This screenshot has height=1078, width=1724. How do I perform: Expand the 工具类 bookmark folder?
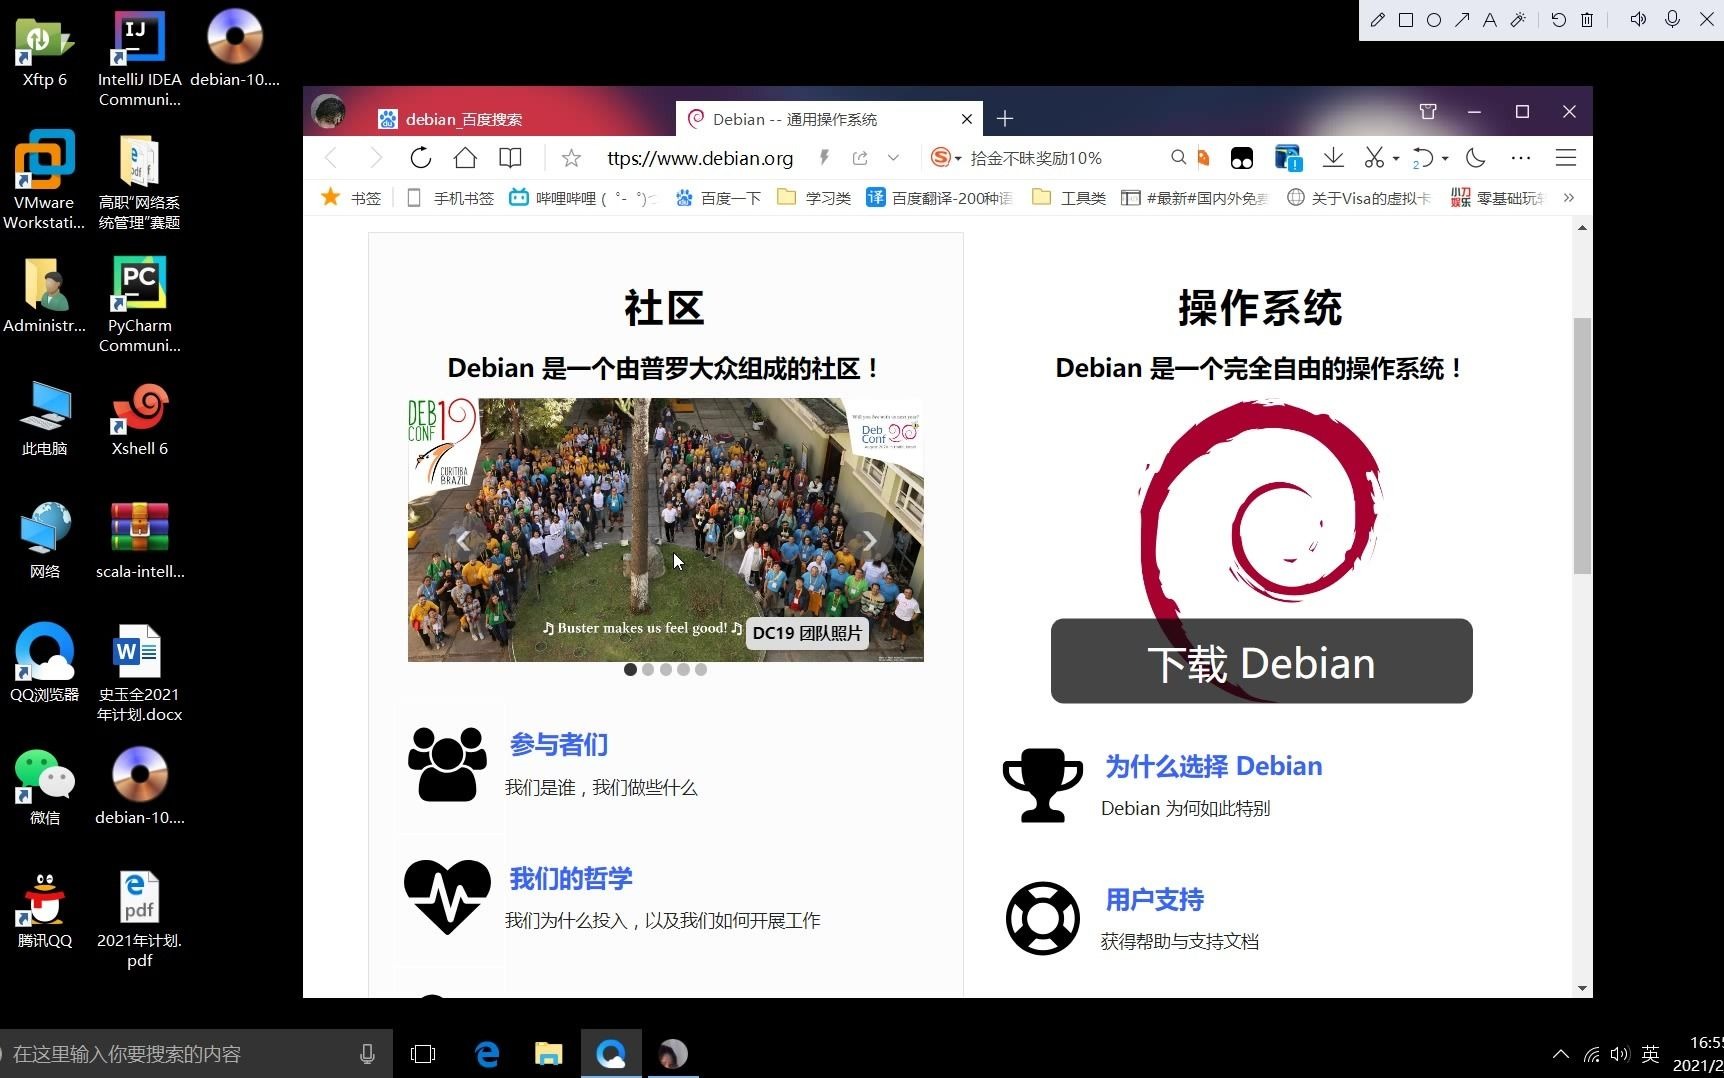click(1069, 198)
